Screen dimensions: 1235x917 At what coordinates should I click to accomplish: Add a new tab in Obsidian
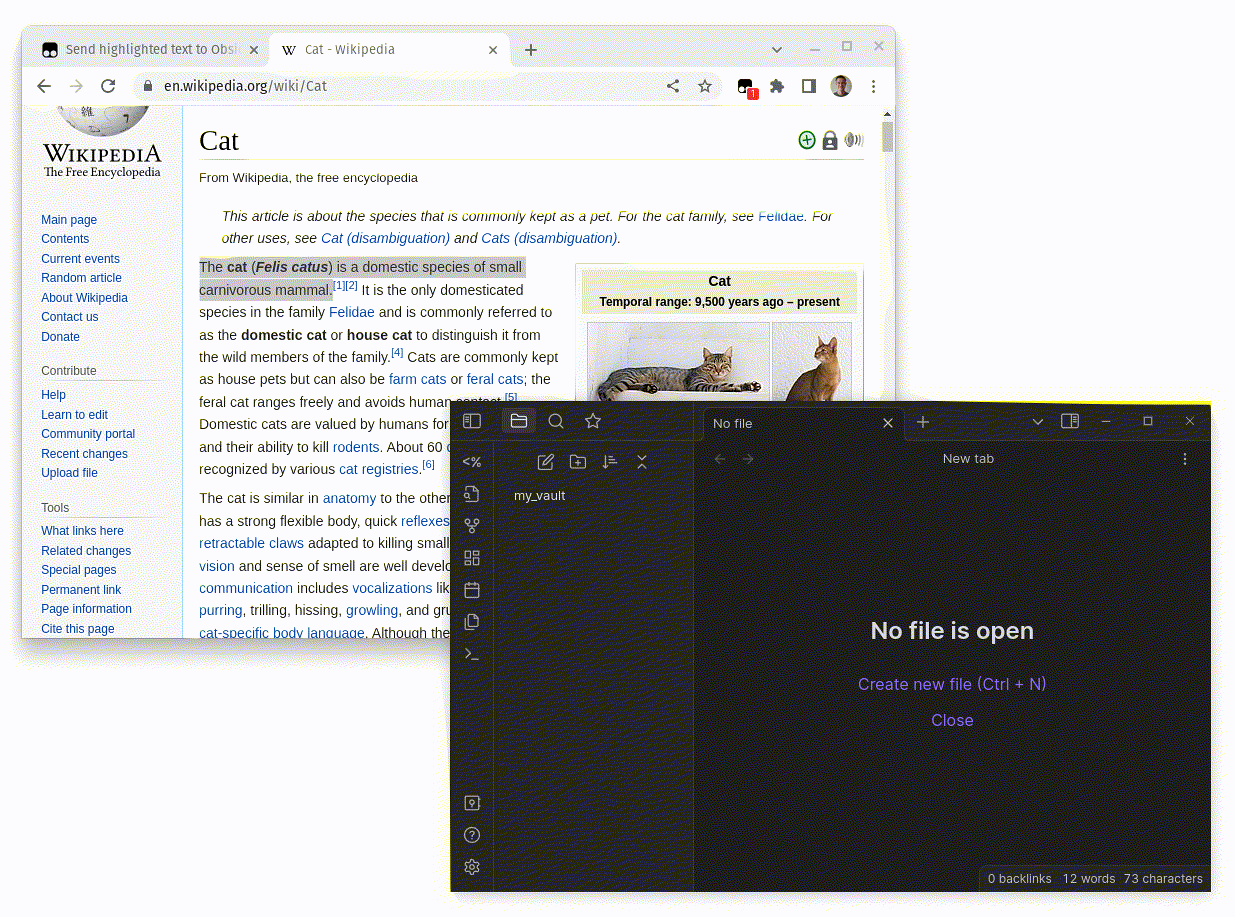click(923, 422)
